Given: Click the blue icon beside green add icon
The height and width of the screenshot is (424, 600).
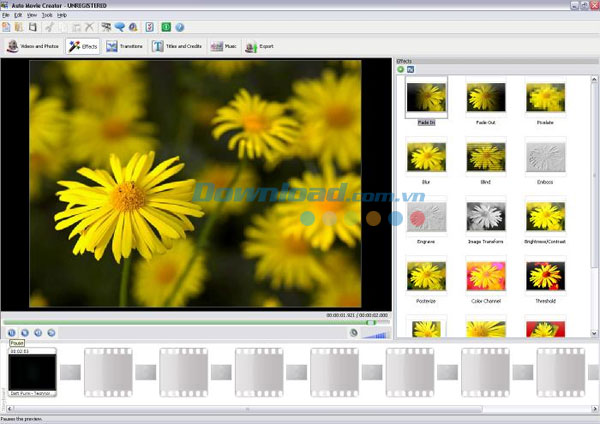Looking at the screenshot, I should pyautogui.click(x=411, y=69).
